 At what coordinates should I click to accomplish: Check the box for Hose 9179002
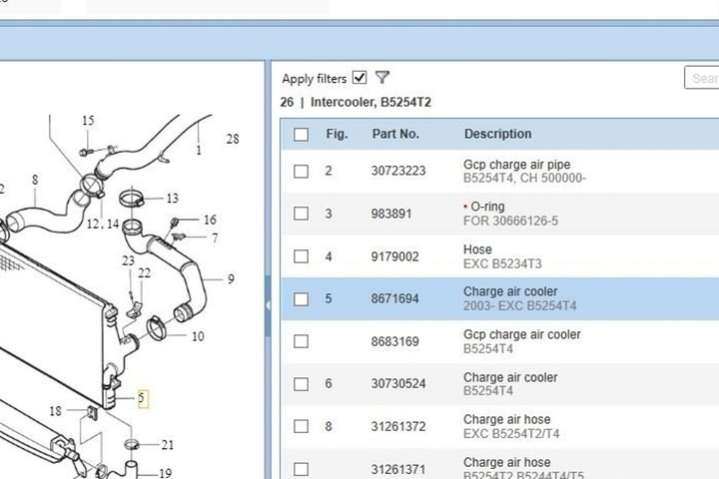click(301, 256)
